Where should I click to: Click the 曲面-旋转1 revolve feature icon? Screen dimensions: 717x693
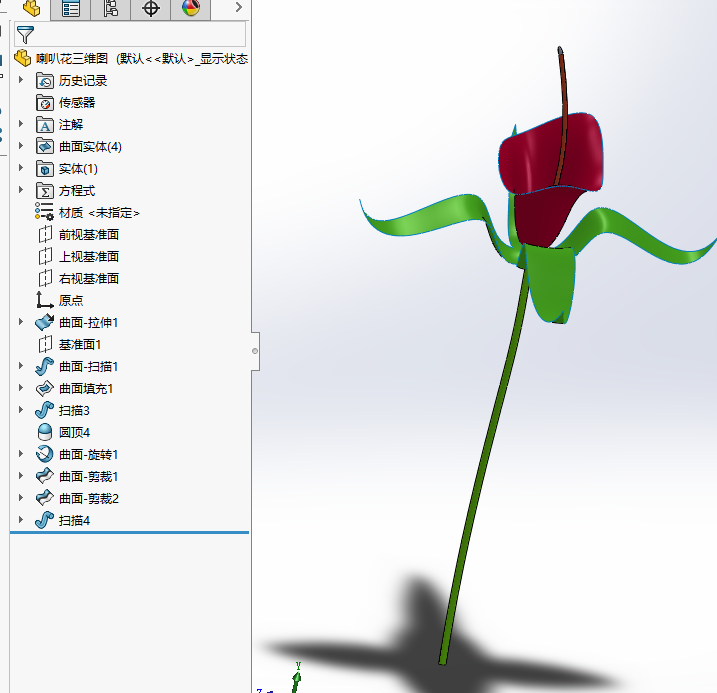tap(45, 454)
